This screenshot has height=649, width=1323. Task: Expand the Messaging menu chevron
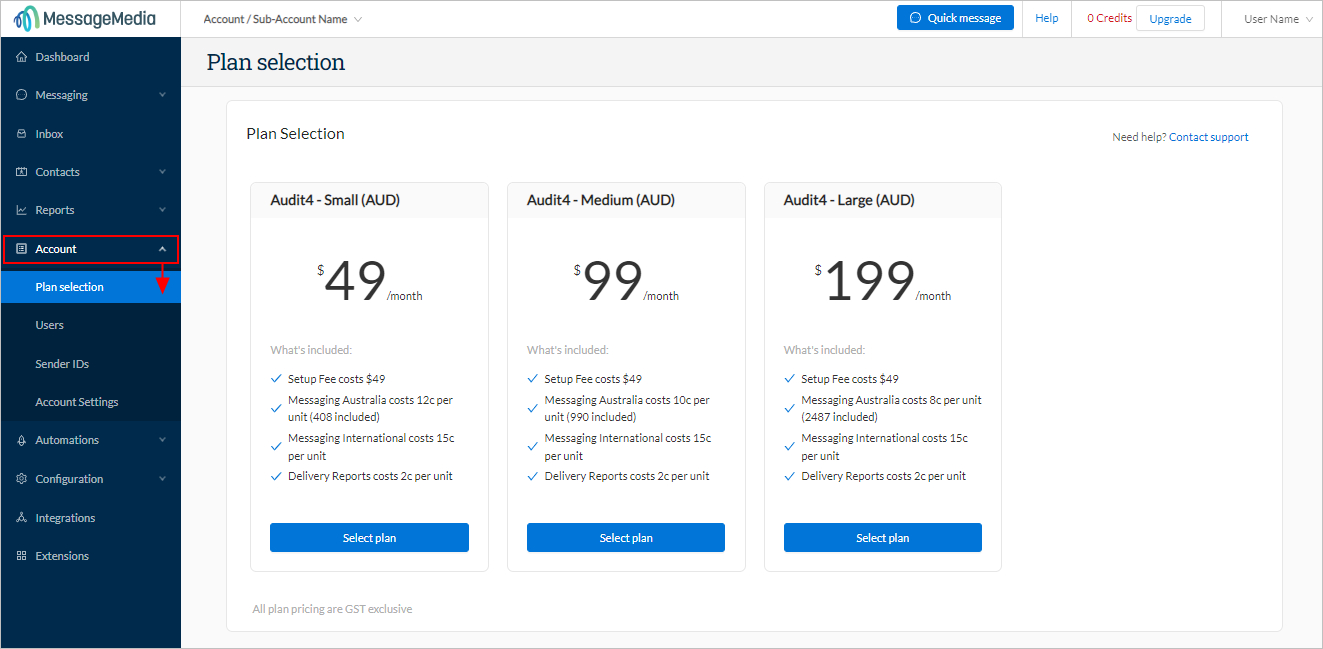click(162, 95)
